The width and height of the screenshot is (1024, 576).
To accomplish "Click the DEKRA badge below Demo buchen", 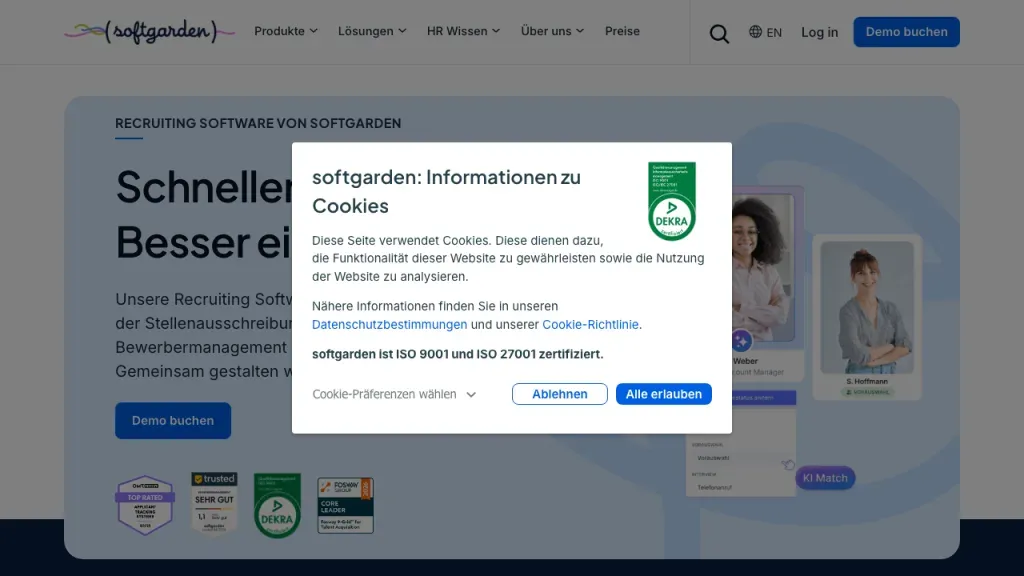I will [277, 505].
